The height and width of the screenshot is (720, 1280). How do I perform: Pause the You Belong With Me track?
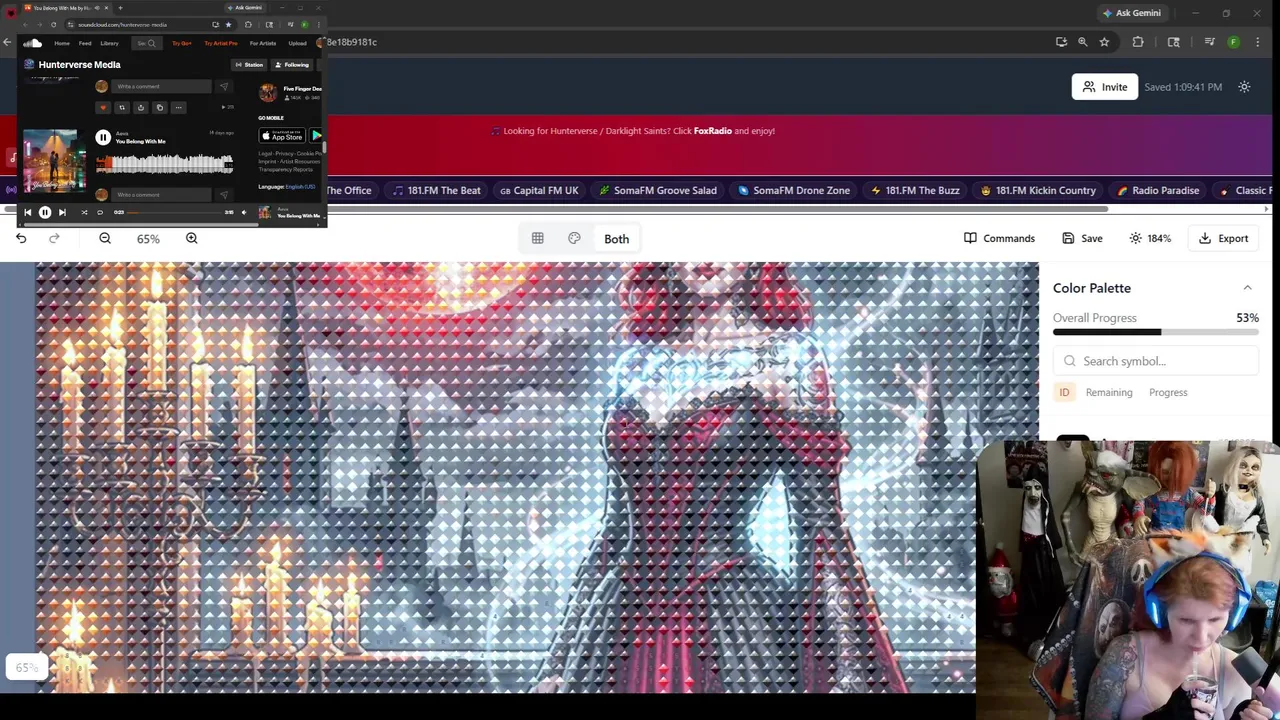pos(103,137)
